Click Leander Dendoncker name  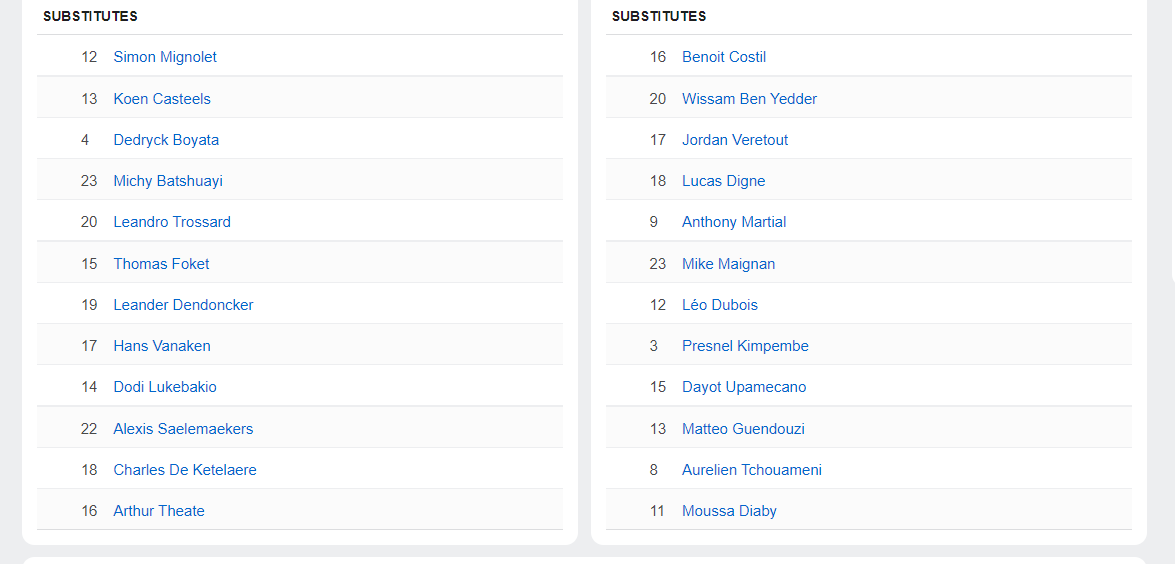[x=183, y=305]
